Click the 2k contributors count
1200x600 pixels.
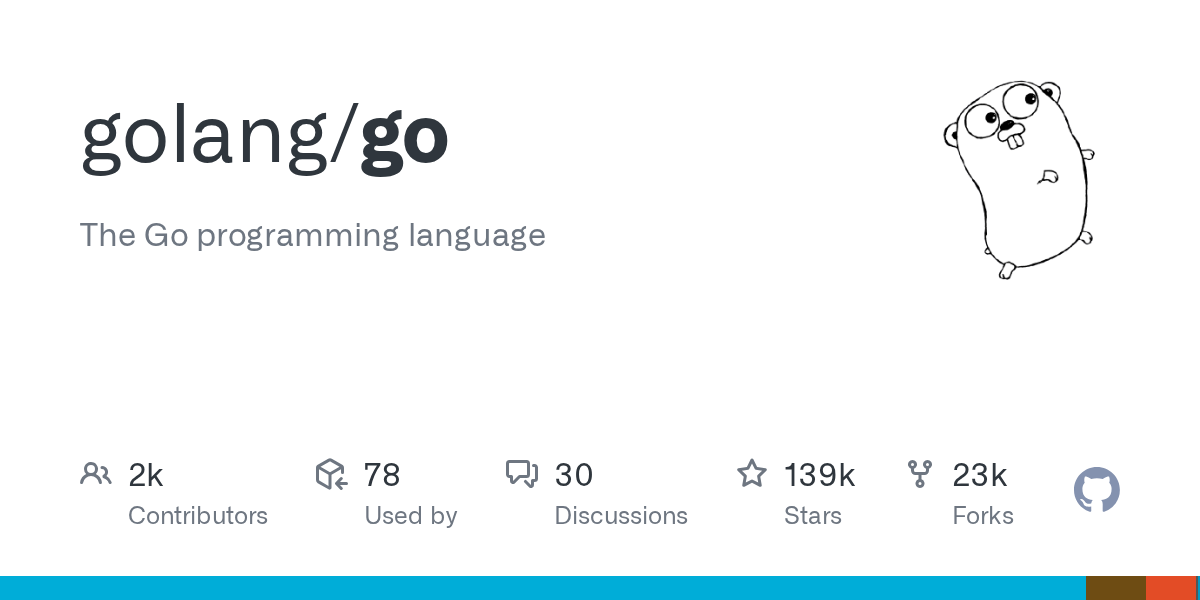[146, 475]
